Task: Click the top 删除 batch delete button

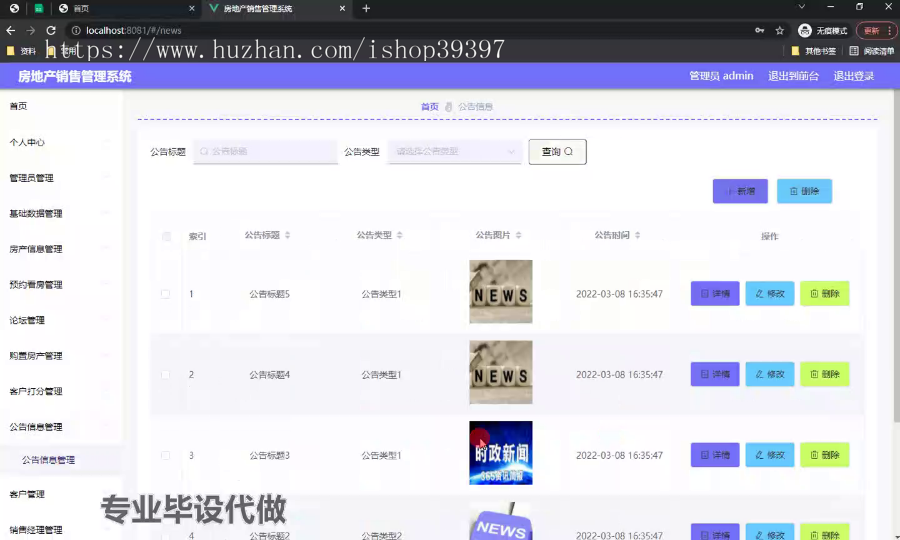Action: (804, 191)
